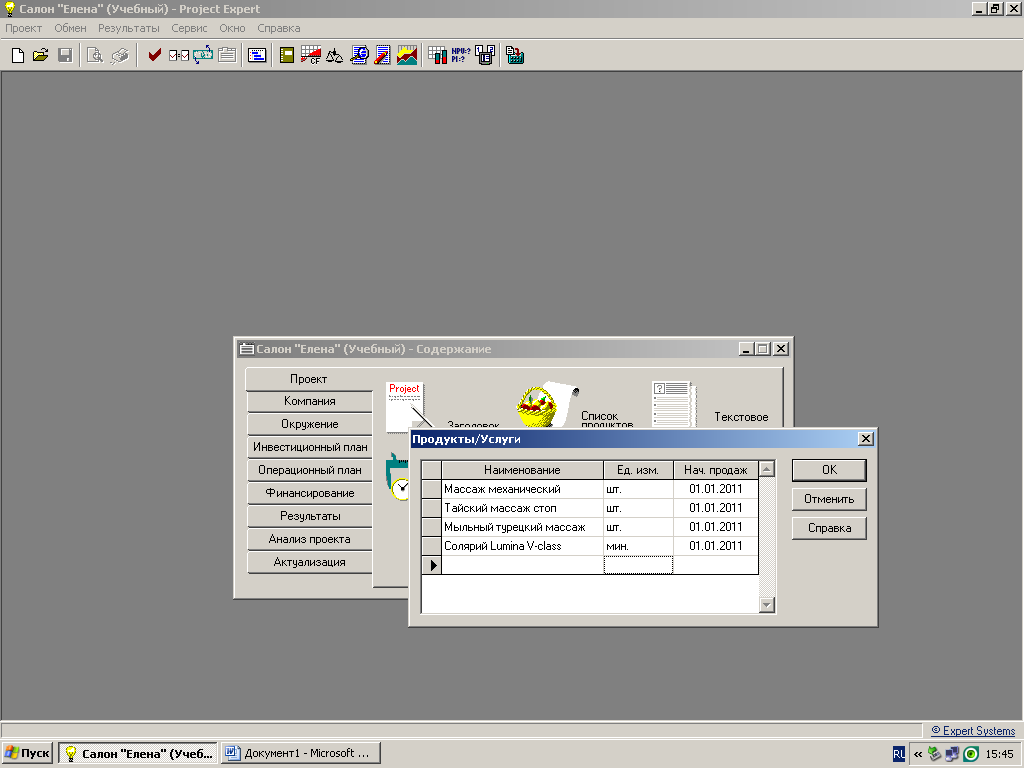Expand hidden tray icons chevron
Viewport: 1024px width, 768px height.
pos(918,754)
